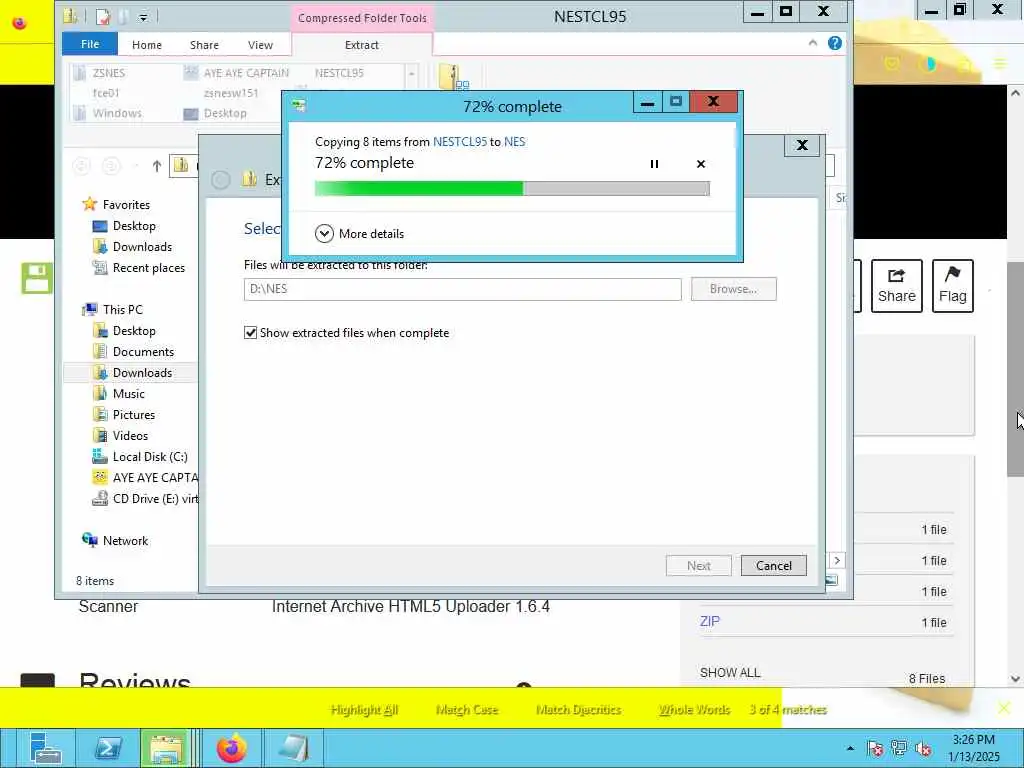Open Documents under This PC
The image size is (1024, 768).
tap(143, 352)
